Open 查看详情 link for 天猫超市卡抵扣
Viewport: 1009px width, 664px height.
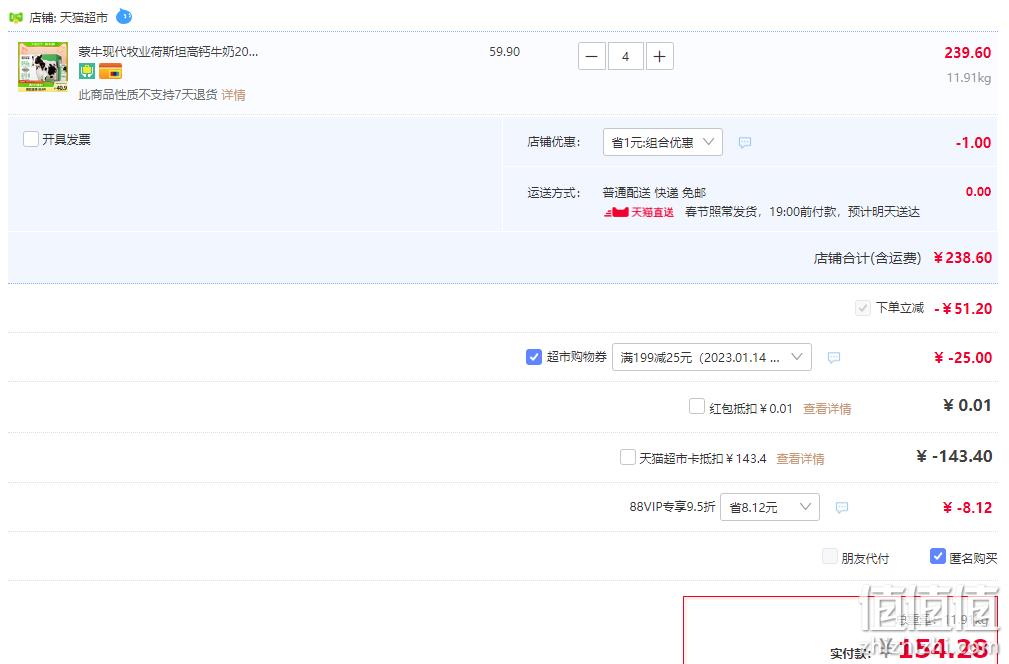pyautogui.click(x=800, y=459)
